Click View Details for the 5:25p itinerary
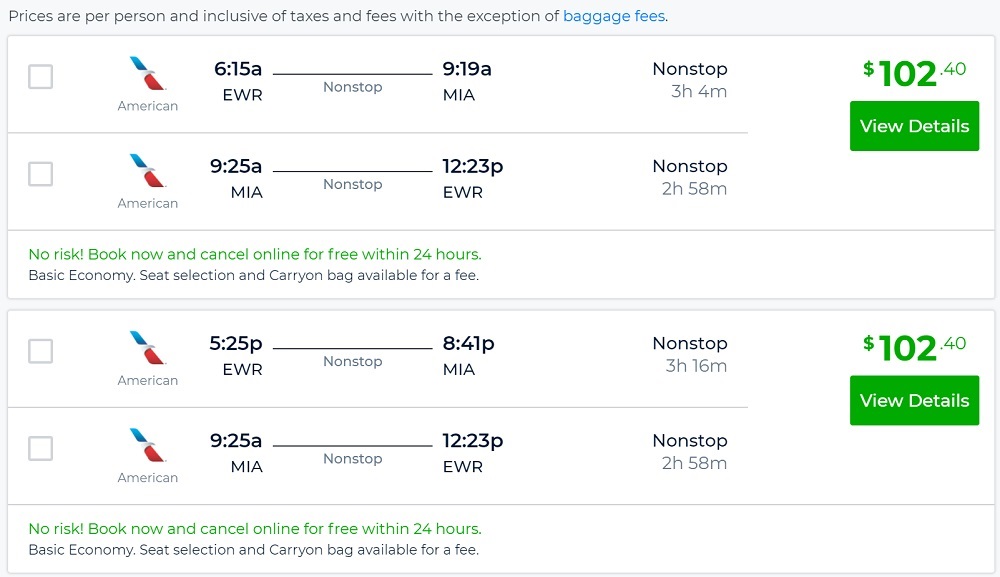1000x577 pixels. [913, 400]
